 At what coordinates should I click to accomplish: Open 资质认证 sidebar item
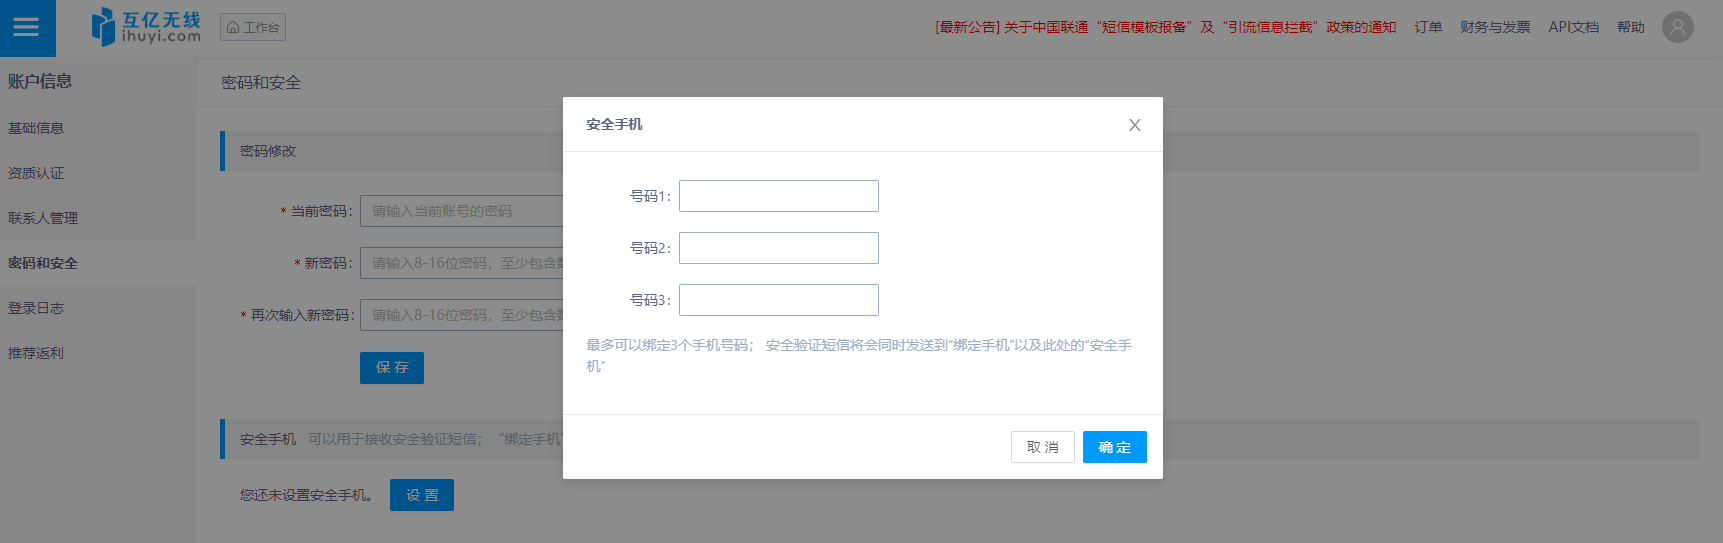[x=36, y=173]
